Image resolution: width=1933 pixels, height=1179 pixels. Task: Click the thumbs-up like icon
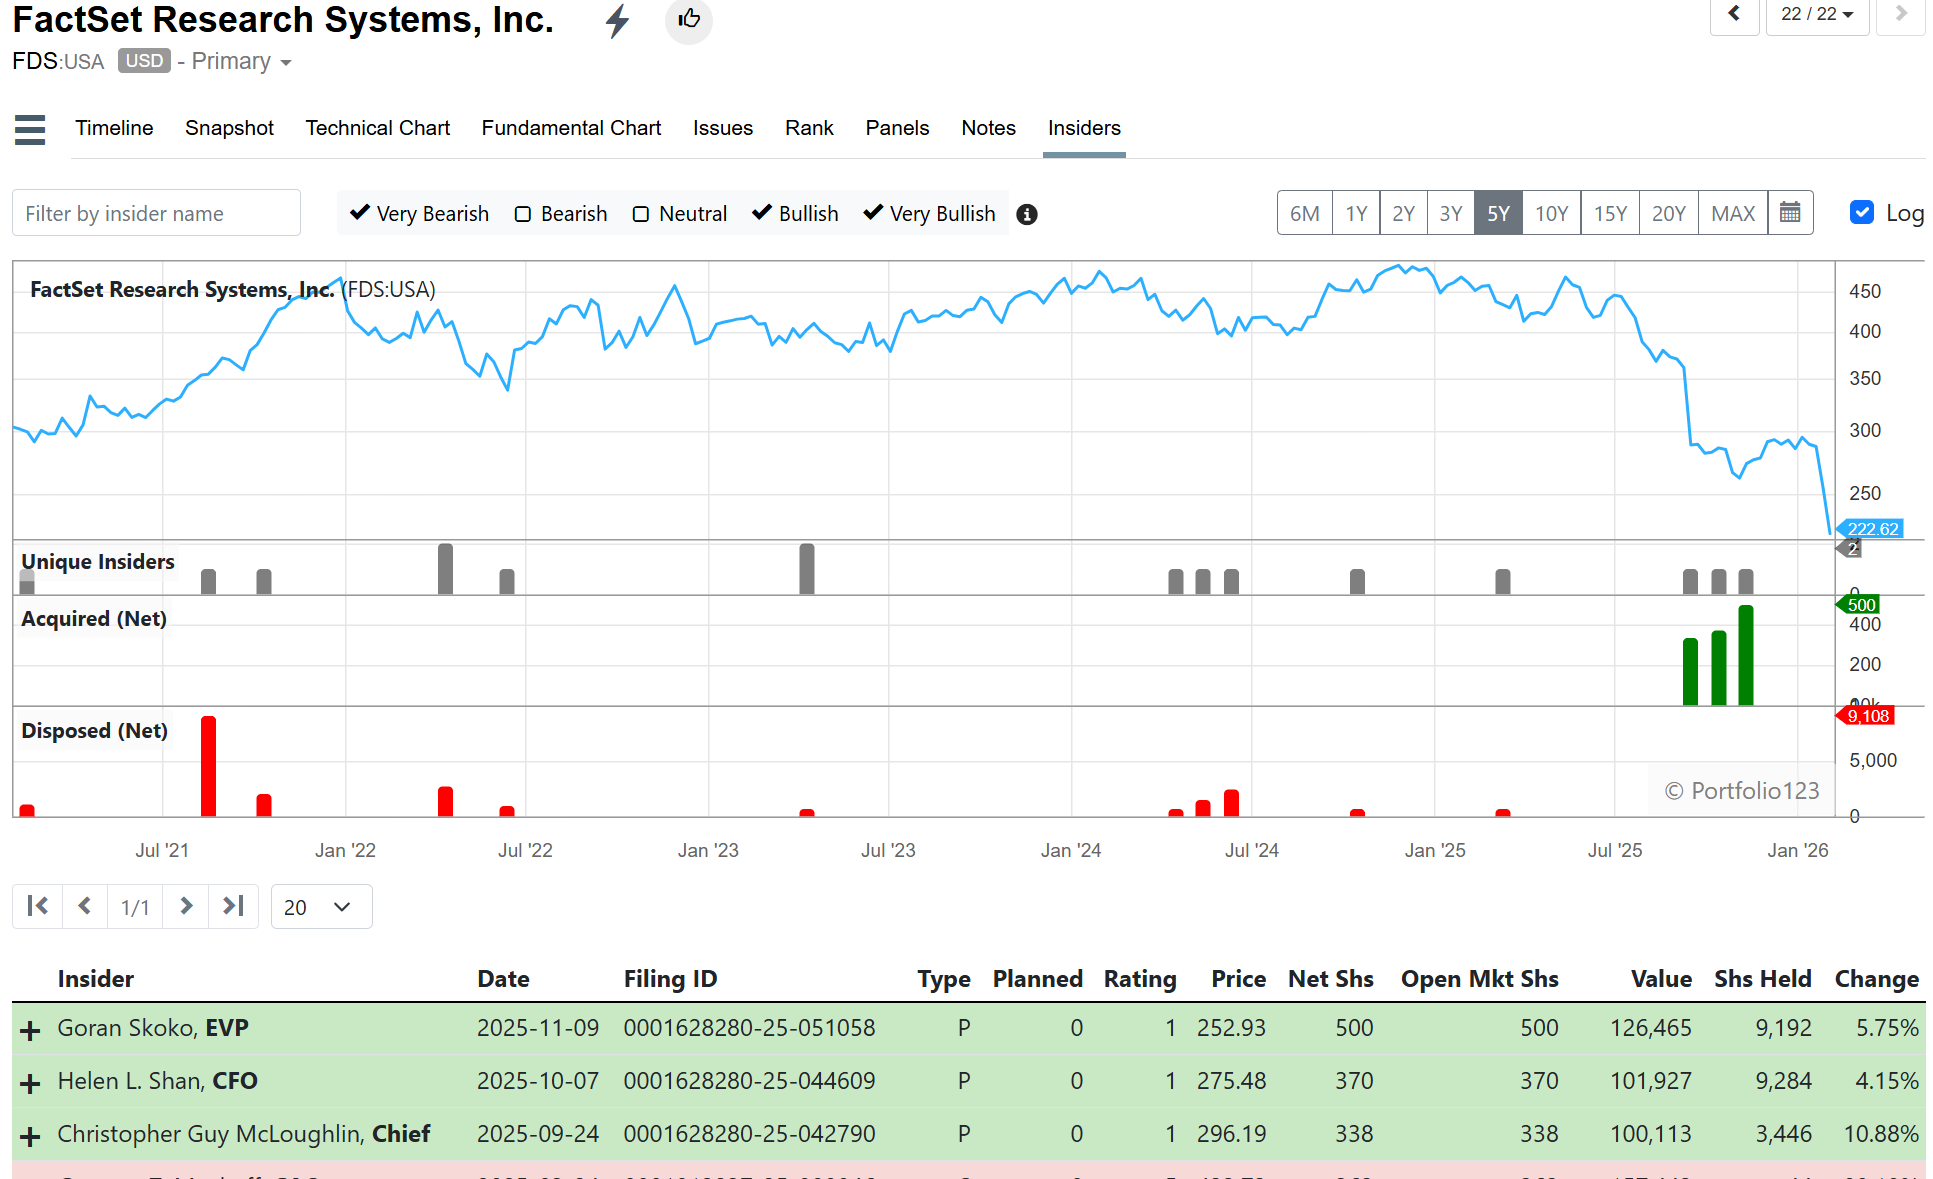pos(688,20)
